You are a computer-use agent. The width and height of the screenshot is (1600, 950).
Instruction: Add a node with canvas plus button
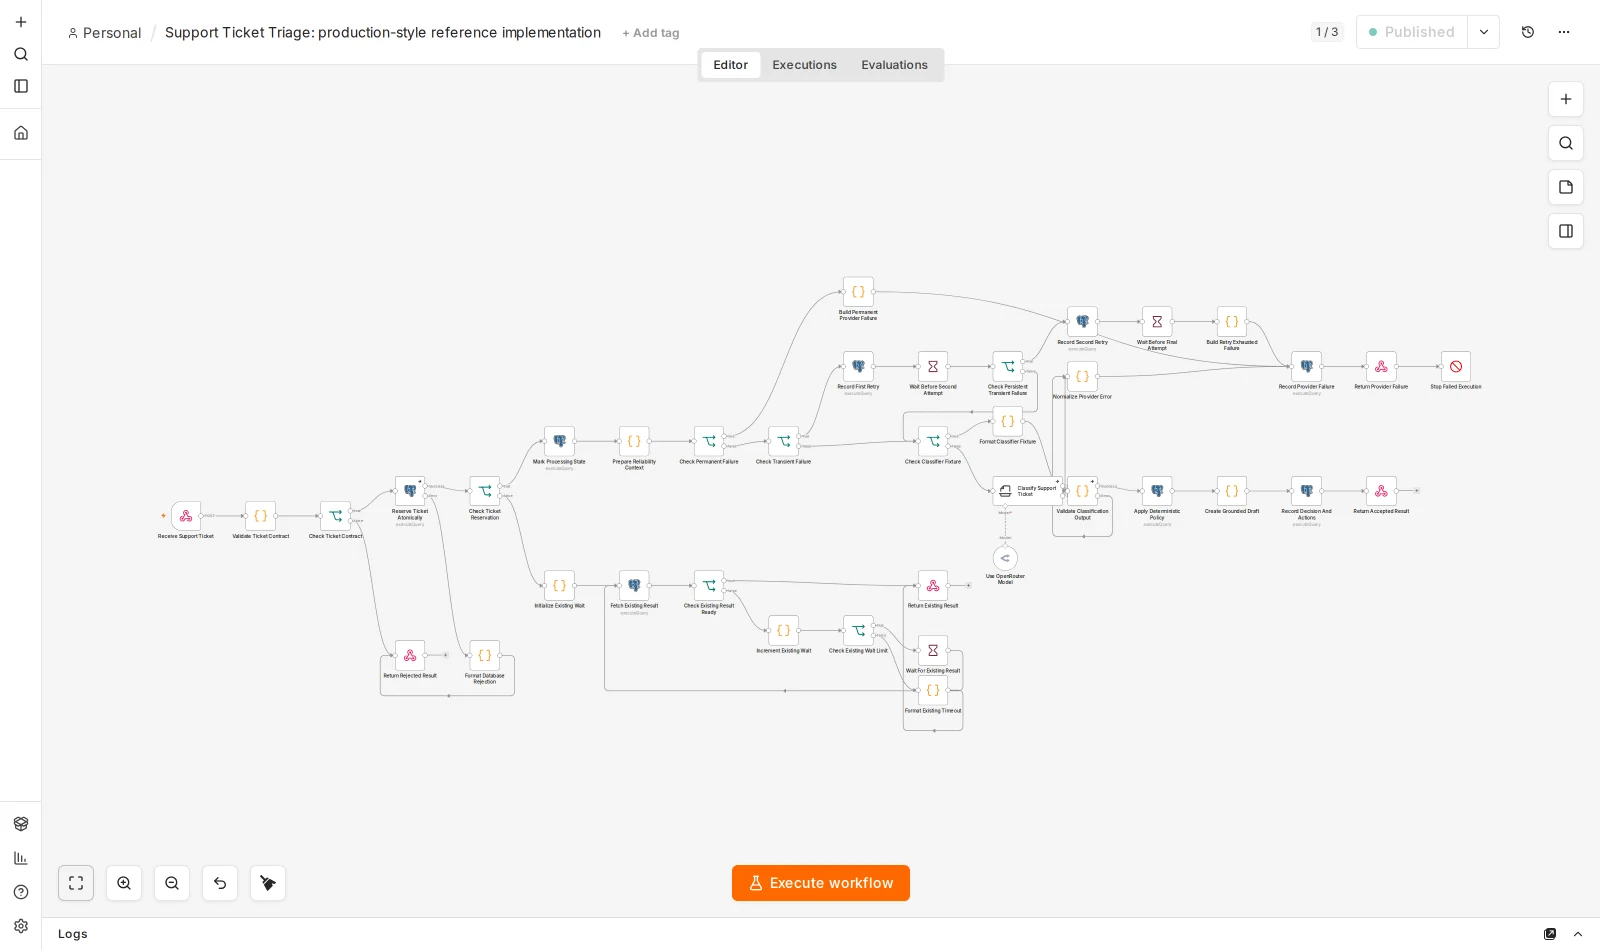[x=1566, y=99]
